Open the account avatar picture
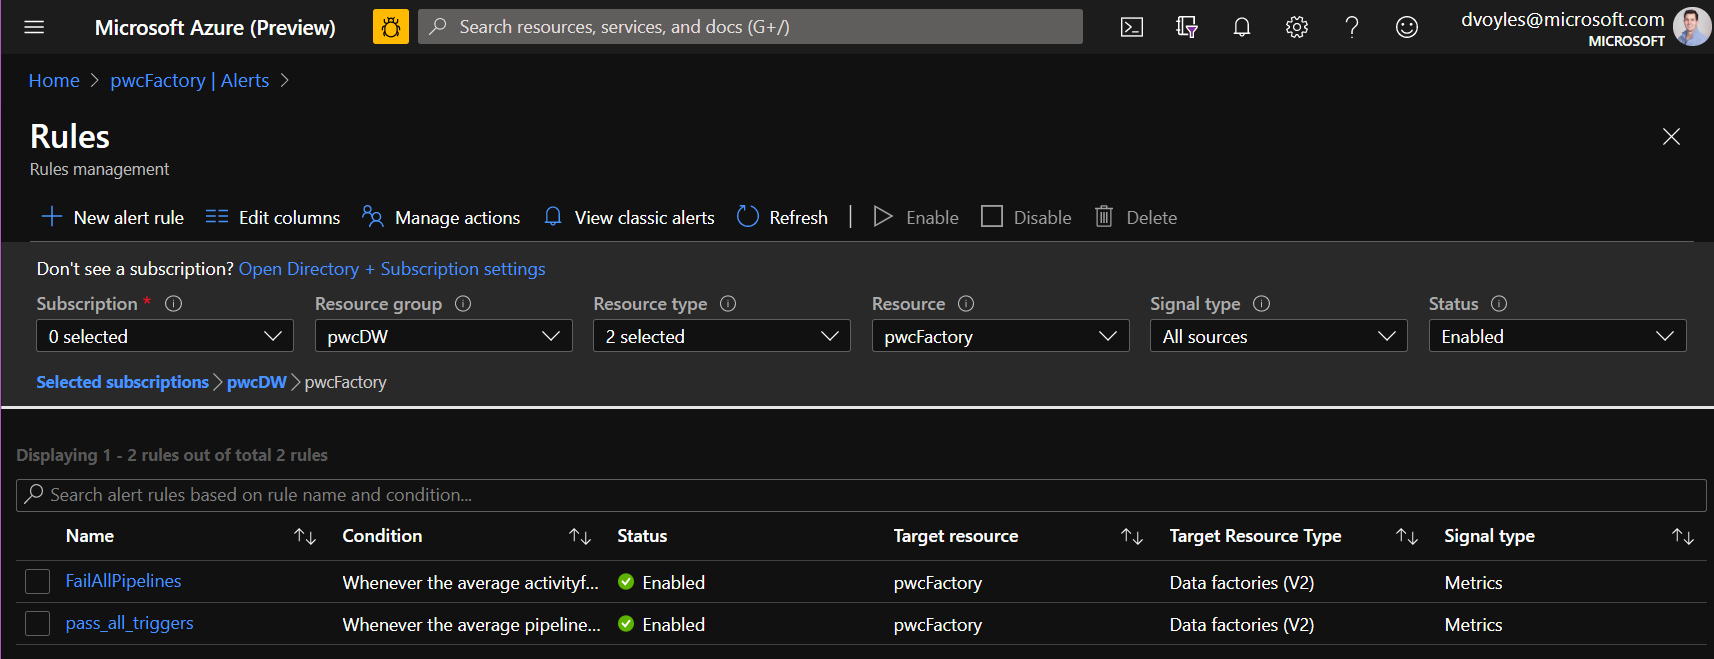The width and height of the screenshot is (1714, 659). 1692,27
